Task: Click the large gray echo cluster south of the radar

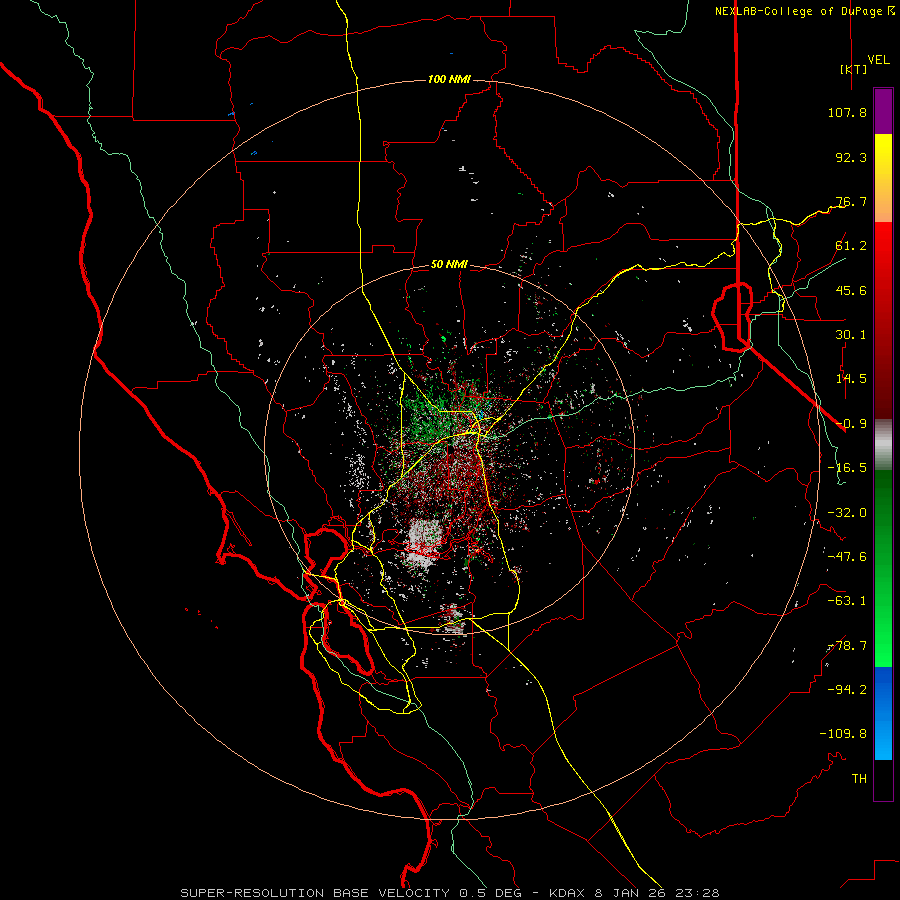Action: [424, 543]
